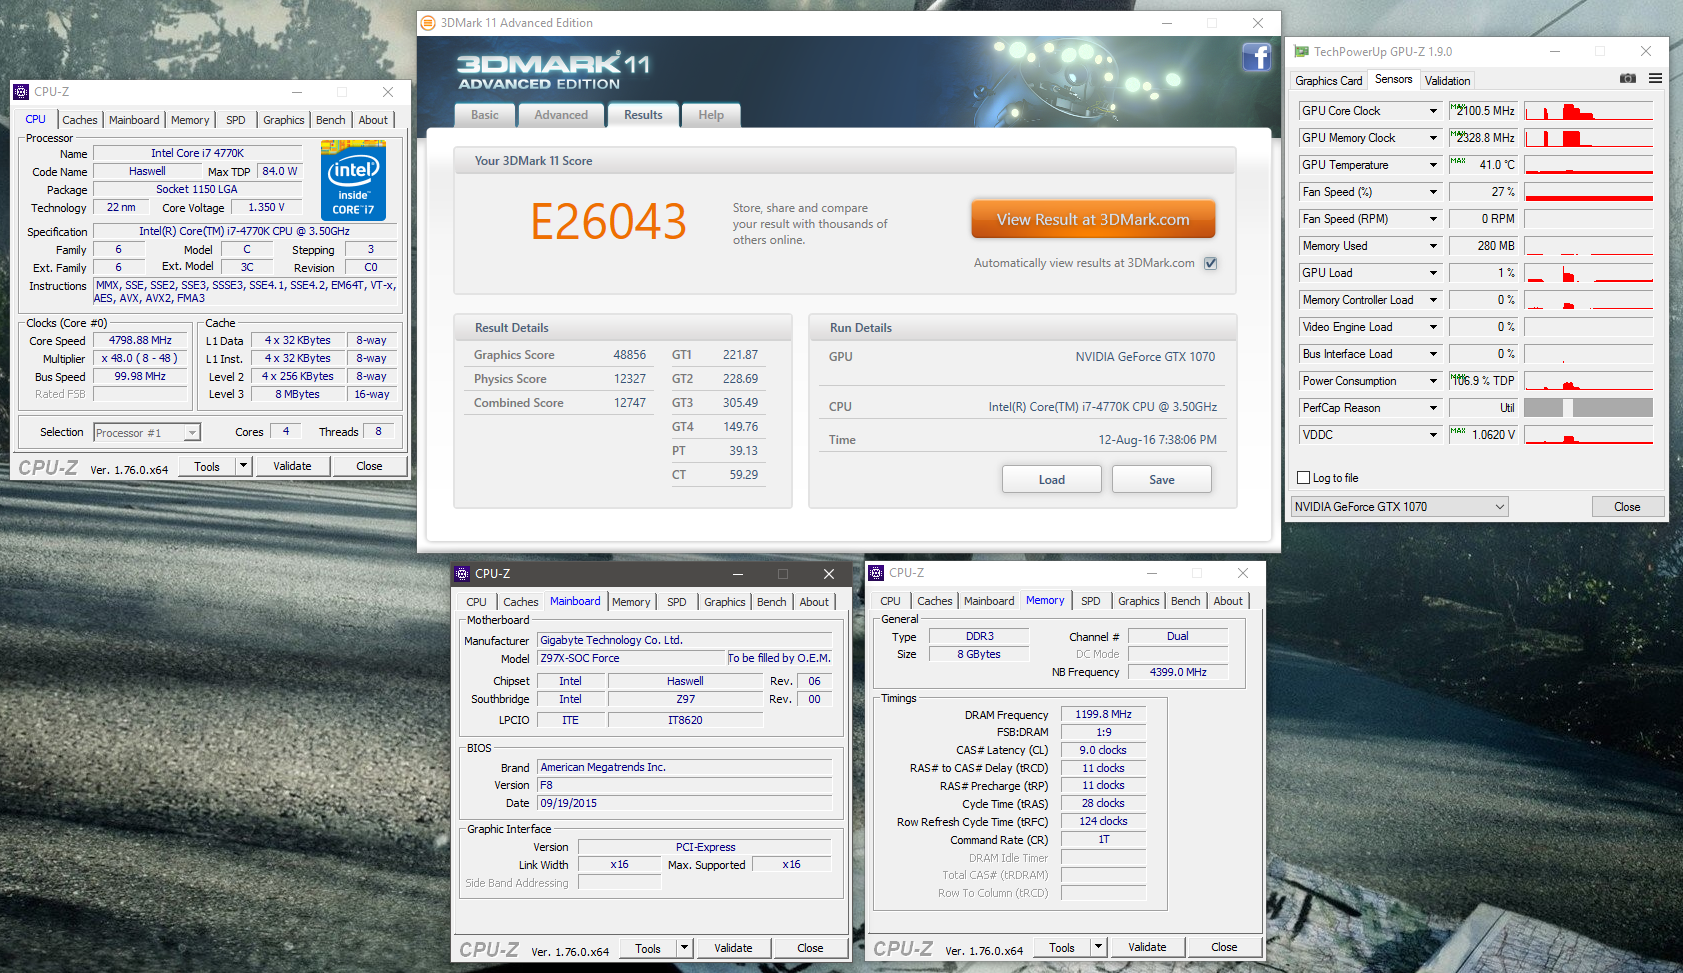
Task: Click the GPU-Z camera screenshot icon
Action: (1628, 78)
